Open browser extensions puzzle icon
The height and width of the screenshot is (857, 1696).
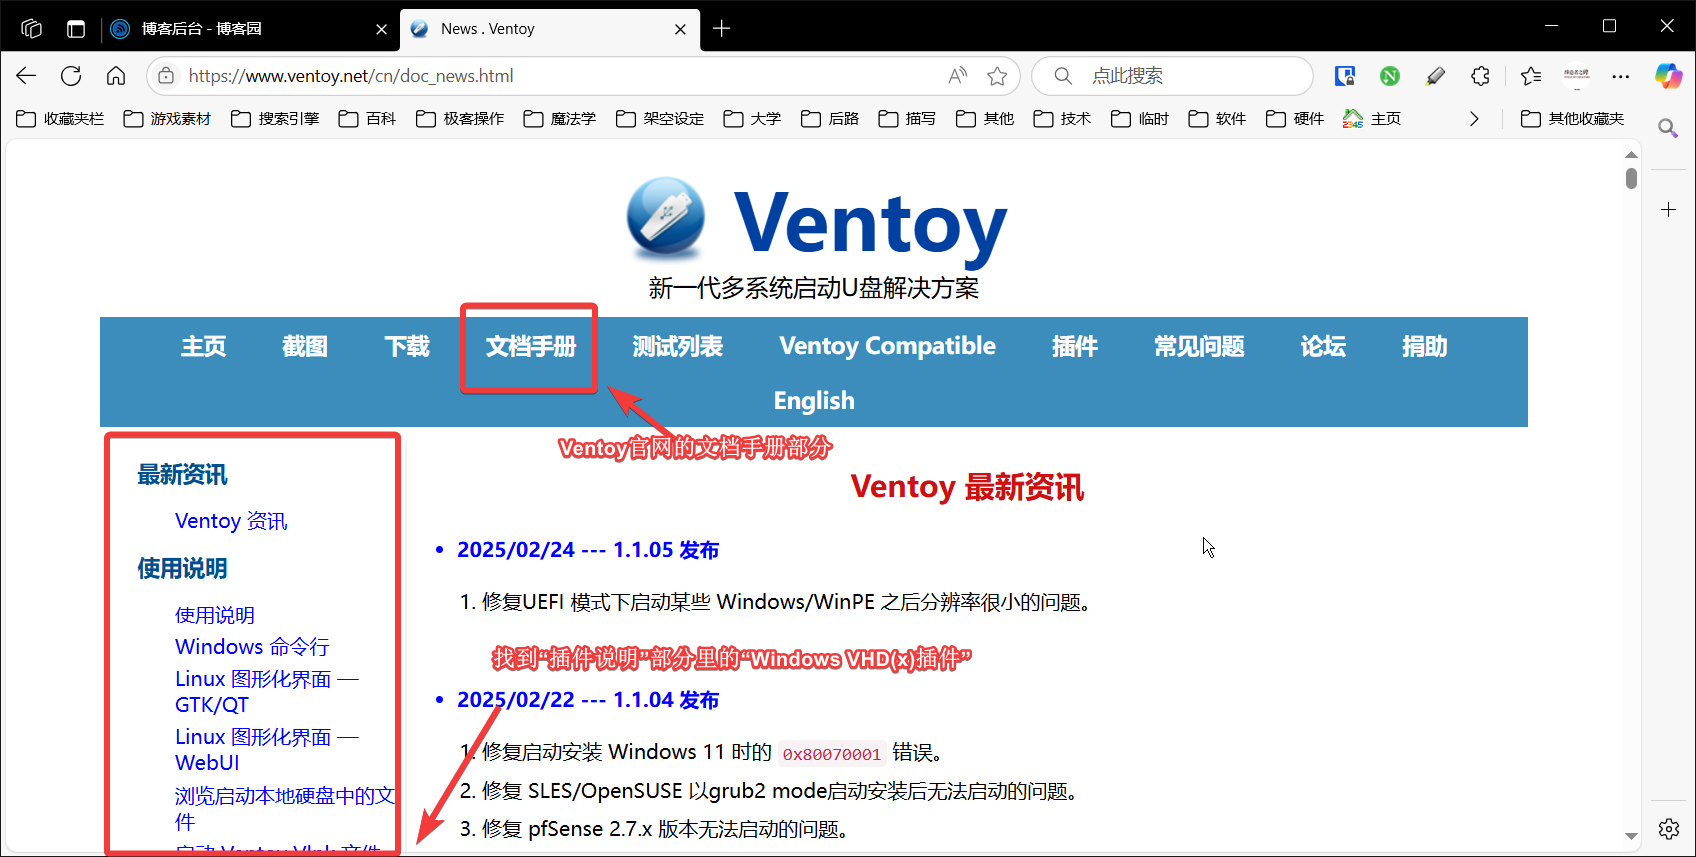click(x=1480, y=76)
